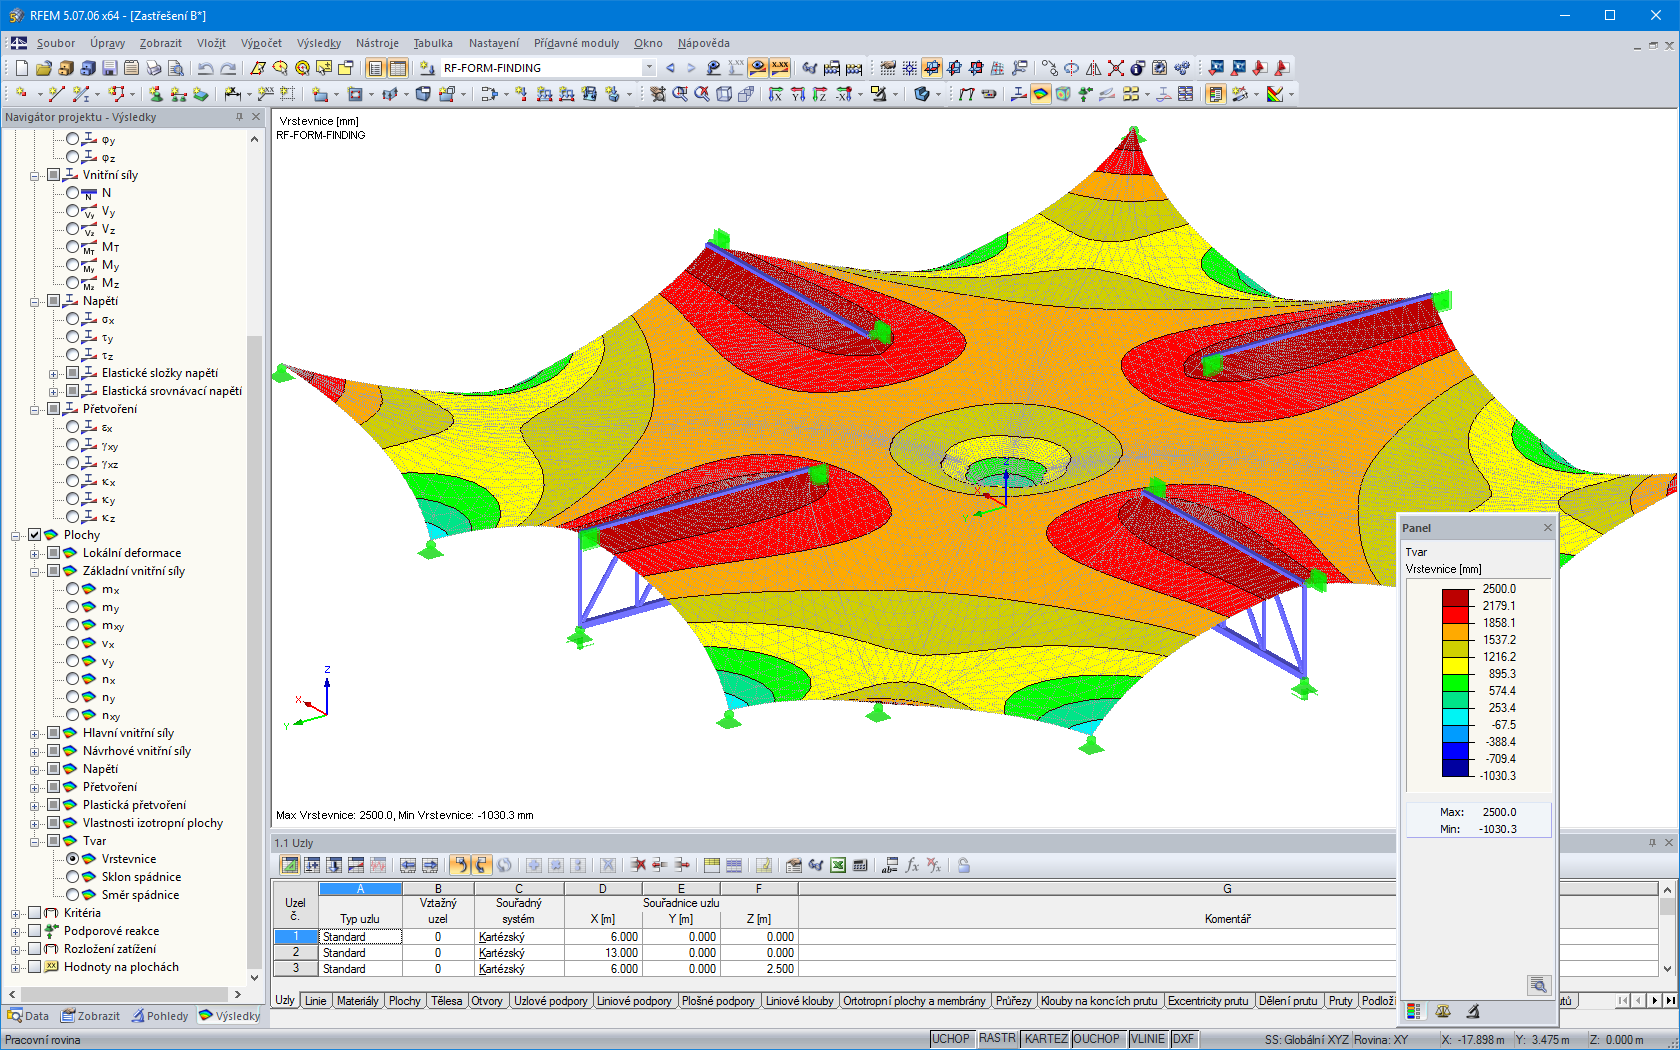The image size is (1680, 1050).
Task: Enable the Kritéria checkbox
Action: coord(35,913)
